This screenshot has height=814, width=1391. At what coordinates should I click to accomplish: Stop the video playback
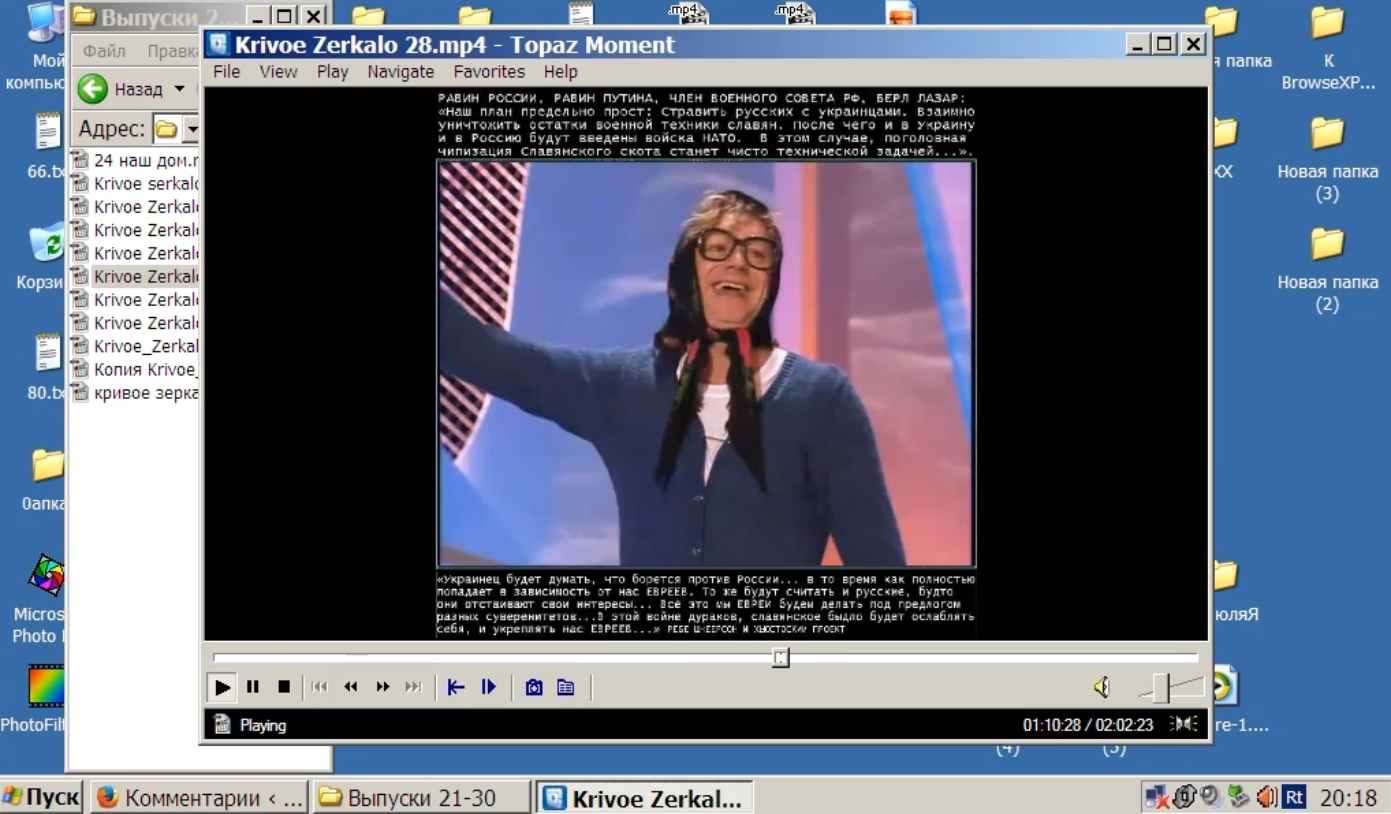[284, 687]
